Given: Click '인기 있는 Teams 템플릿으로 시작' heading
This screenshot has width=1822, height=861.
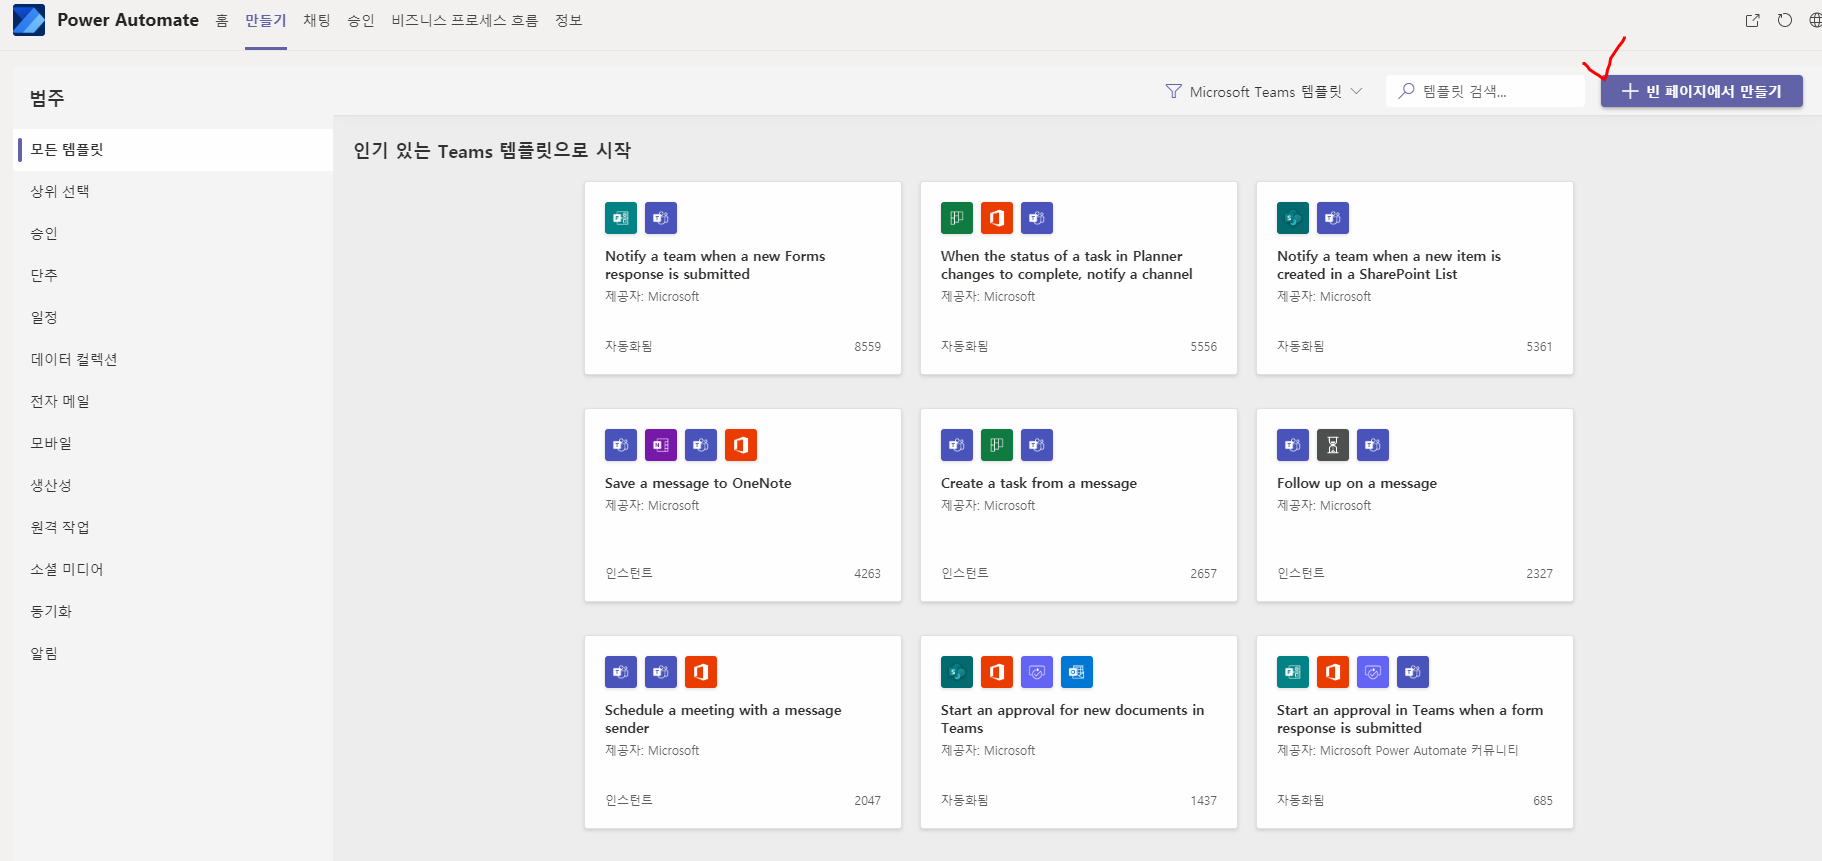Looking at the screenshot, I should (x=492, y=151).
